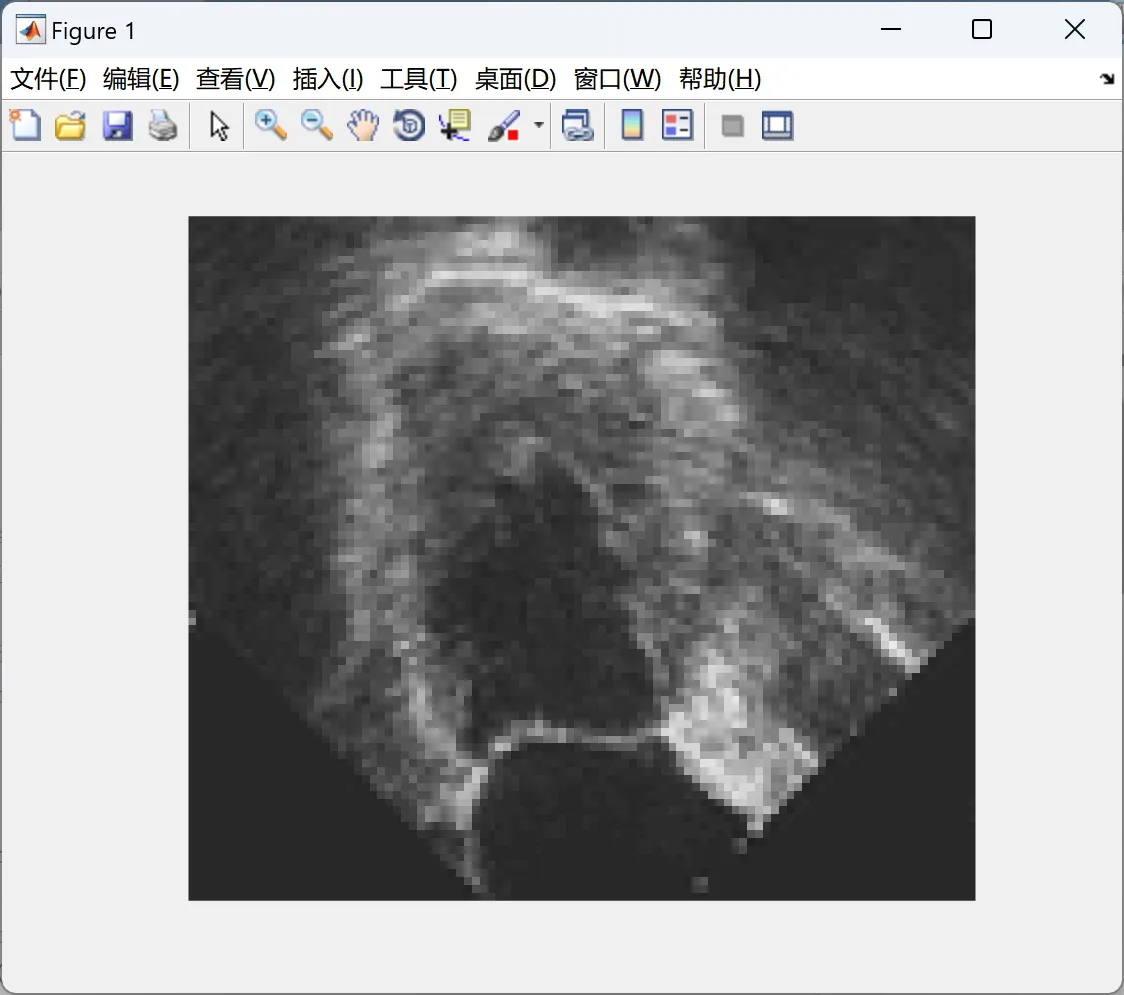Screen dimensions: 1124x995
Task: Select the Brush data tool
Action: 504,125
